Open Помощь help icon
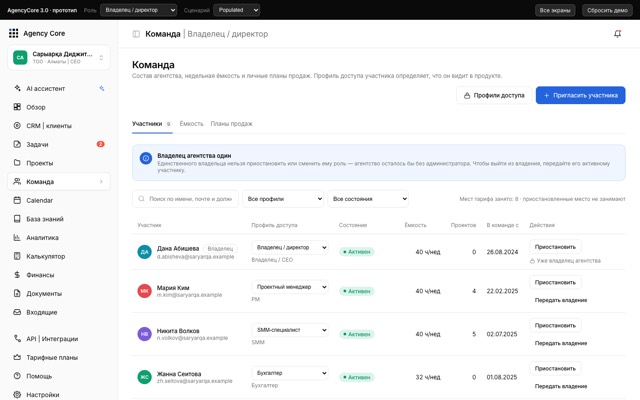The image size is (640, 400). 17,376
